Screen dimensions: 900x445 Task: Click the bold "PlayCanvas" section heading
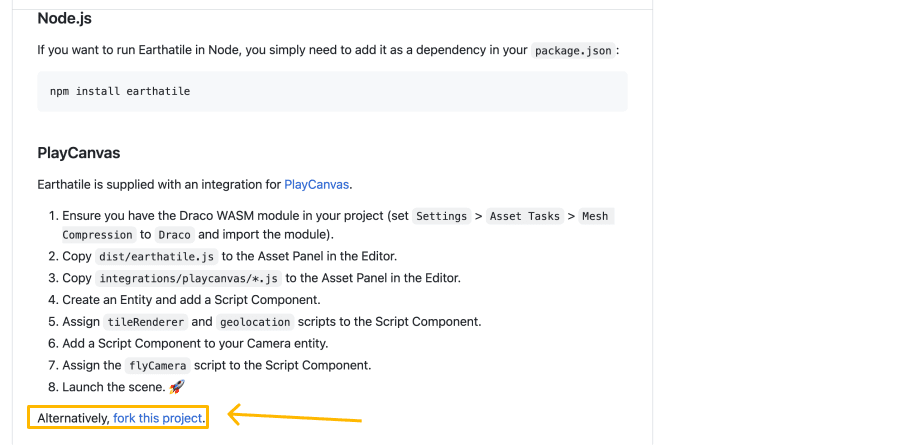coord(79,153)
